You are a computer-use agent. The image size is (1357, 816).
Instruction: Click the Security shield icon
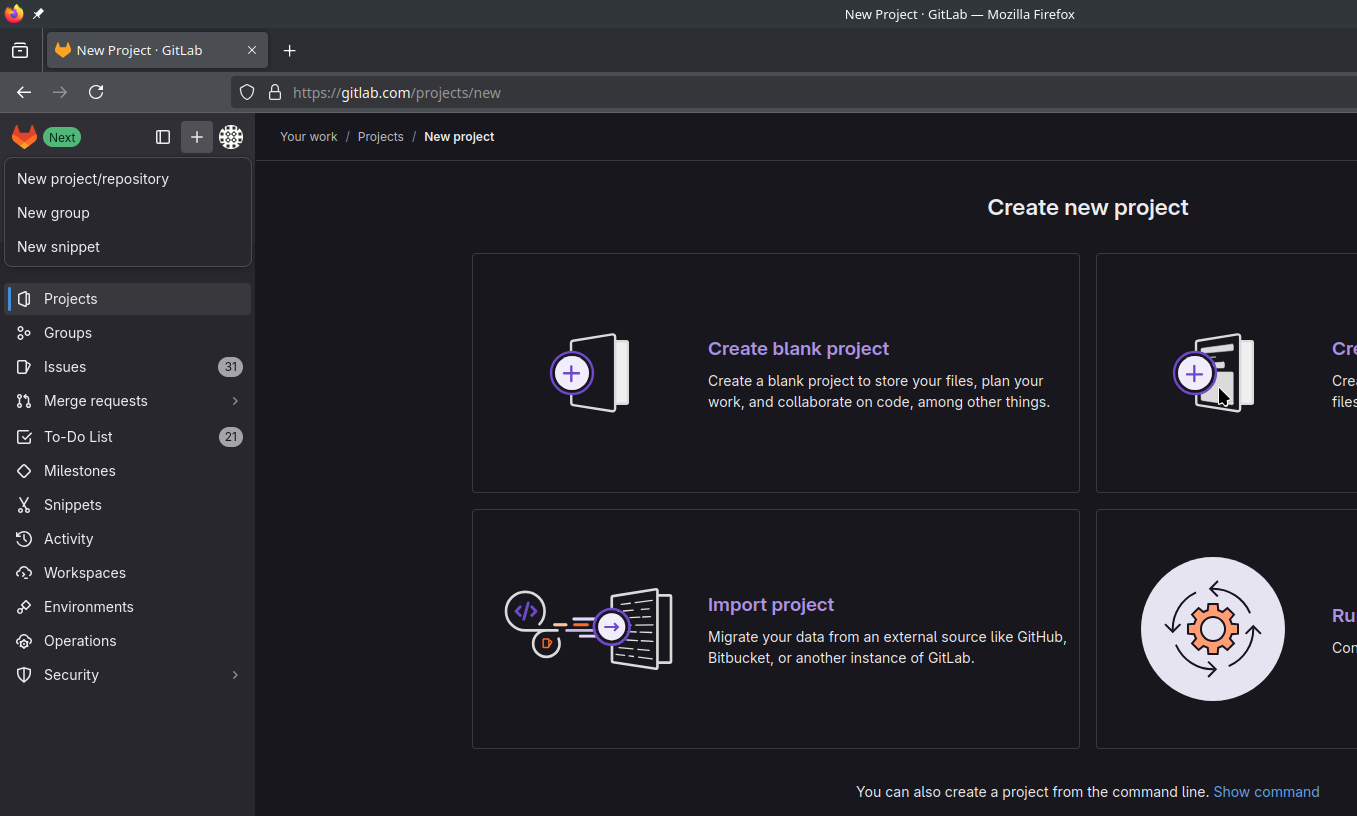[x=24, y=675]
